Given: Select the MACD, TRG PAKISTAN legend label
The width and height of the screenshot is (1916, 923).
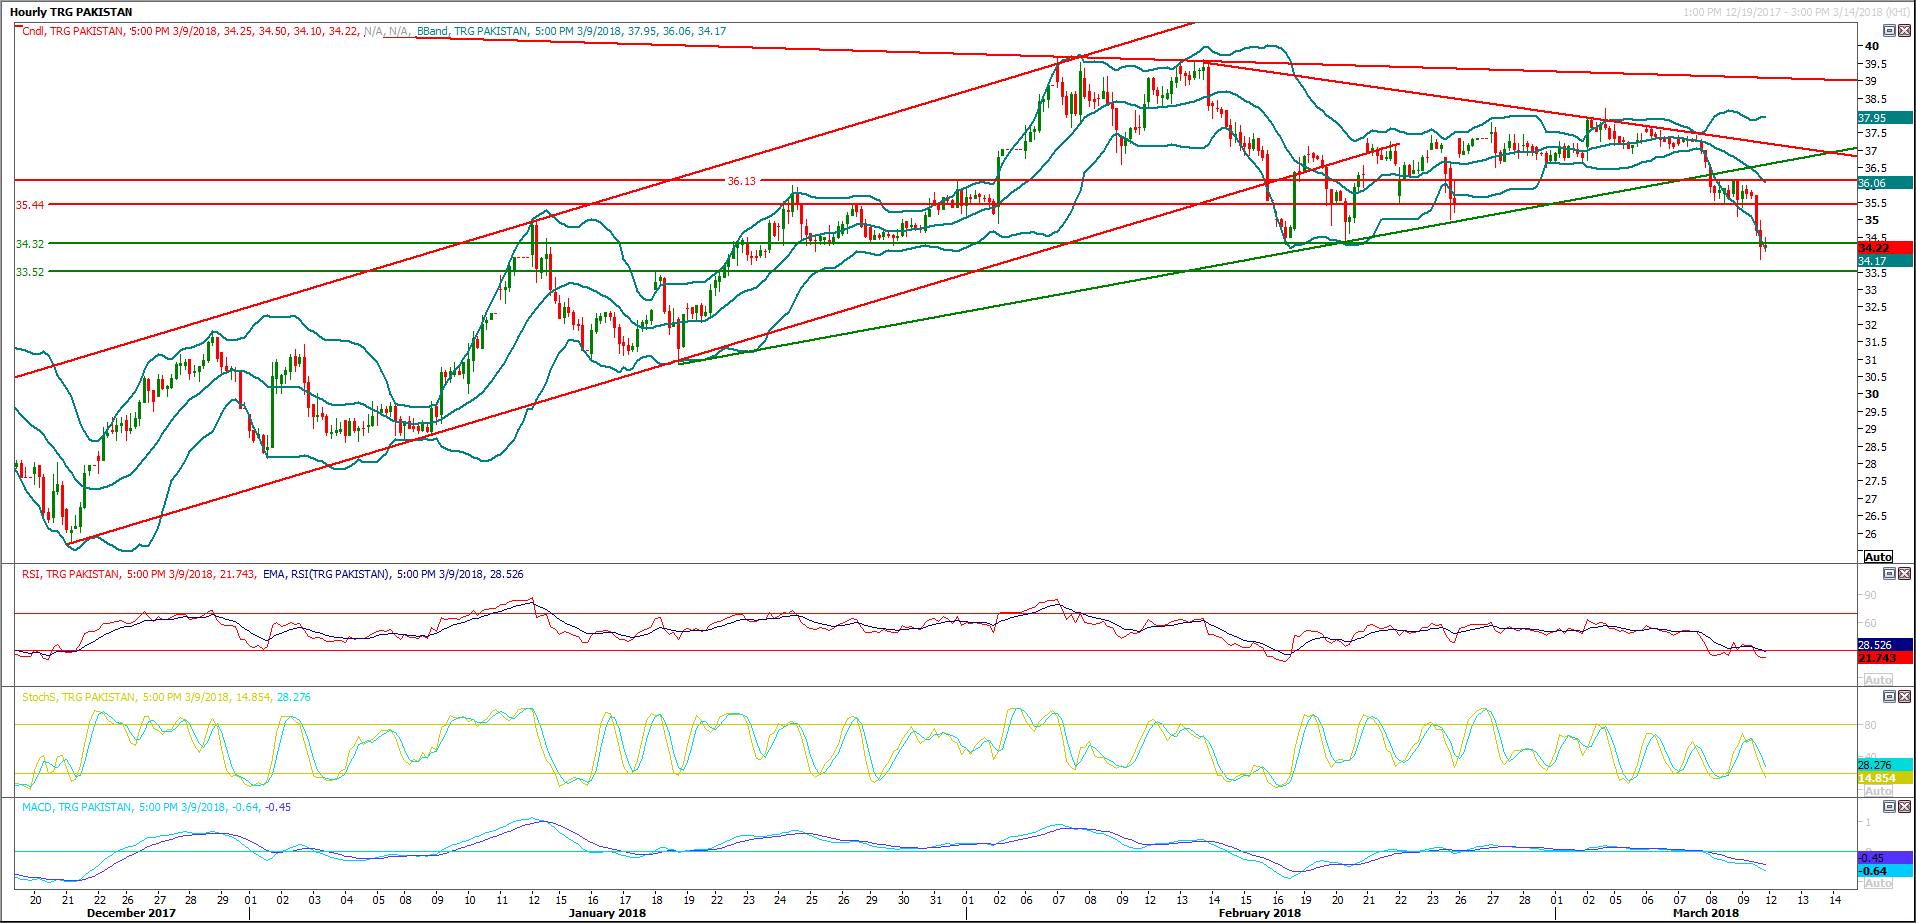Looking at the screenshot, I should click(77, 807).
